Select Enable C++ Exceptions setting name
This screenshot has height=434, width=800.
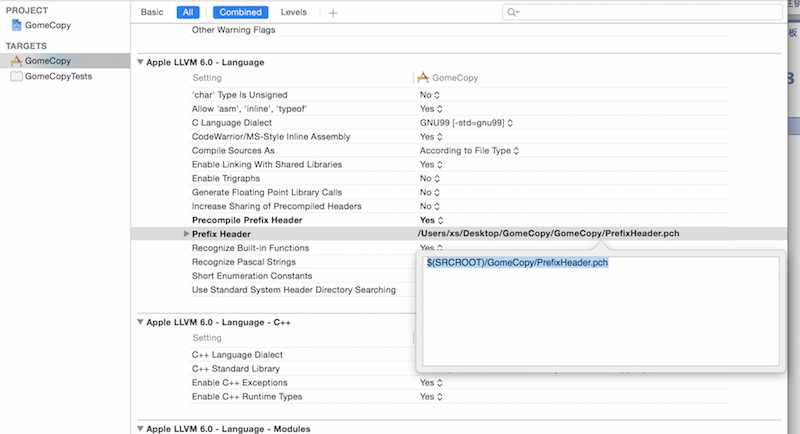(240, 382)
